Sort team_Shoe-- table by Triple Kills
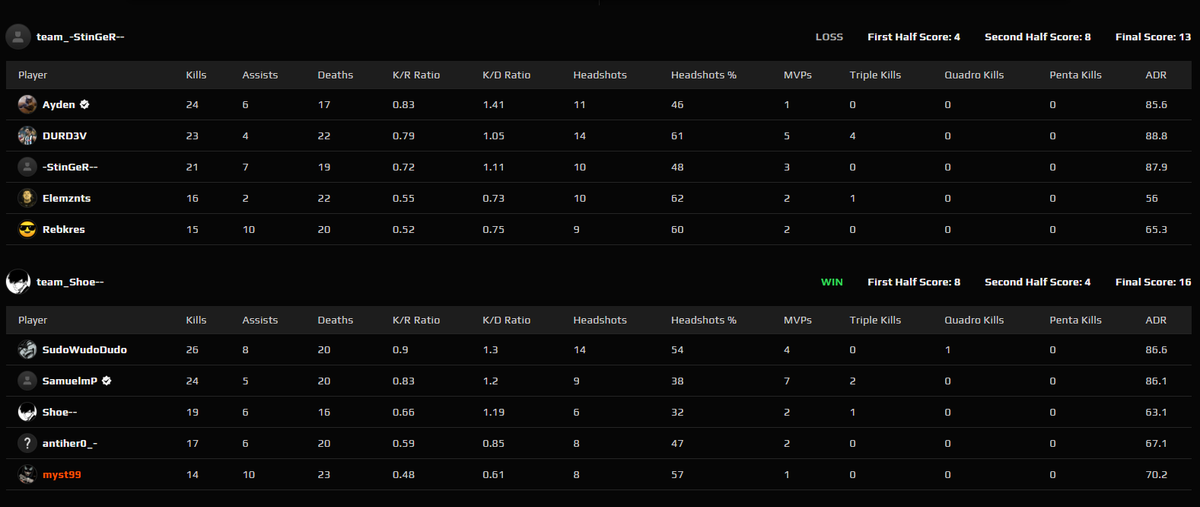The image size is (1200, 507). pos(875,320)
